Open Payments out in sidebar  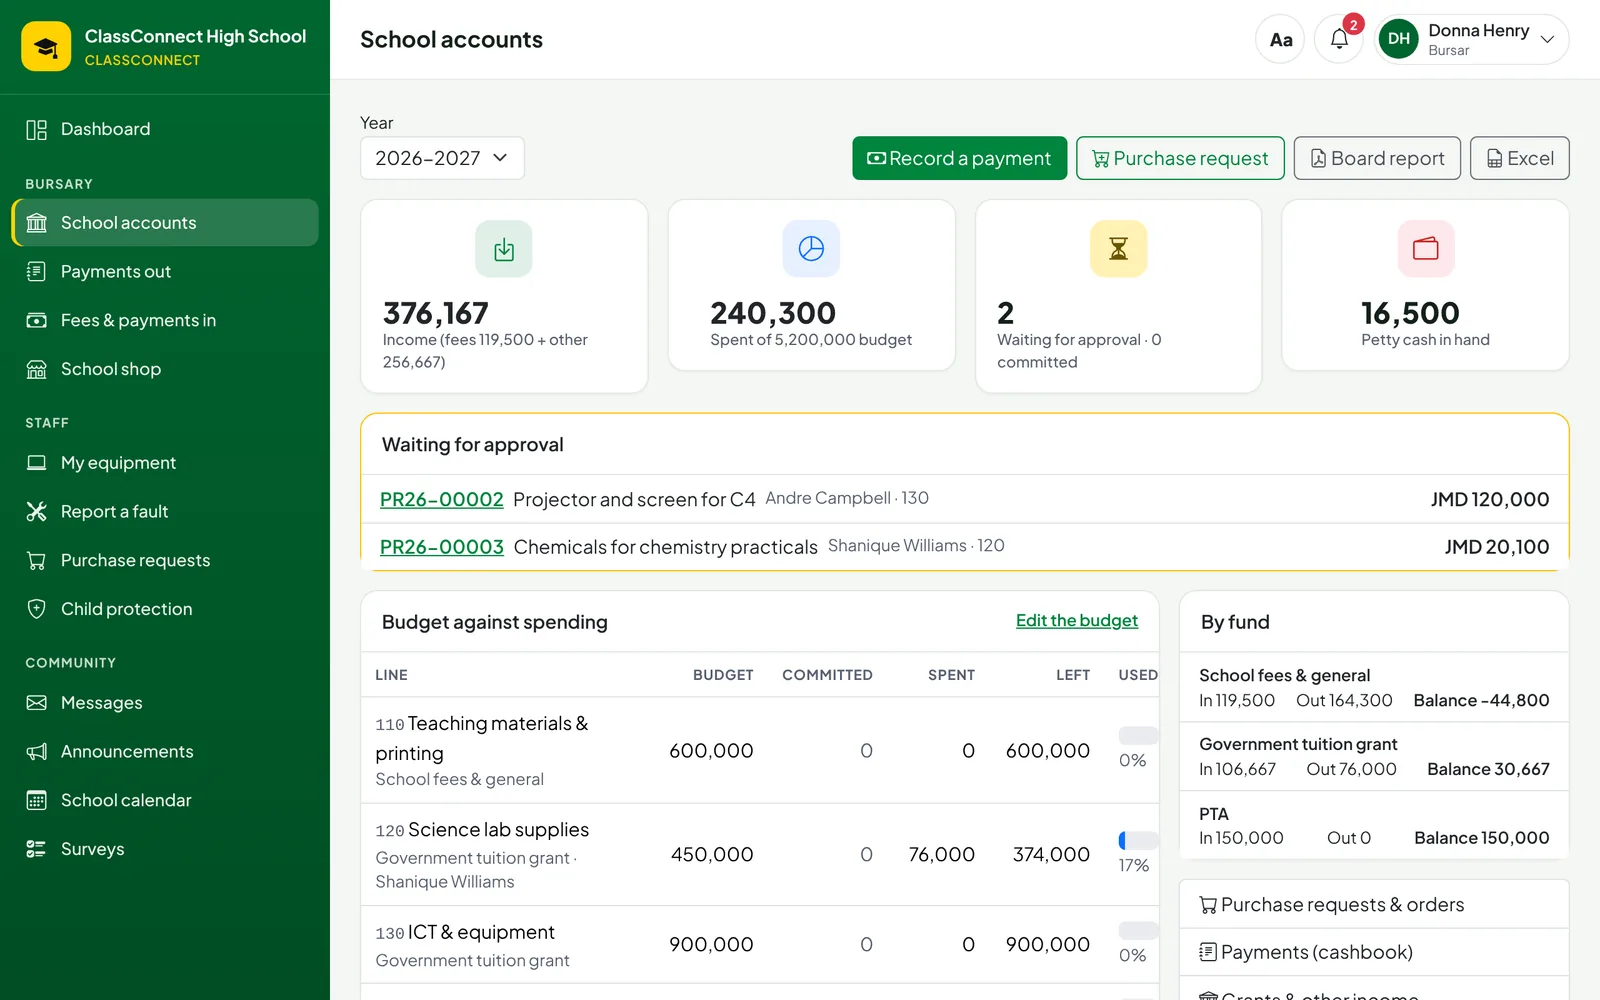point(165,271)
